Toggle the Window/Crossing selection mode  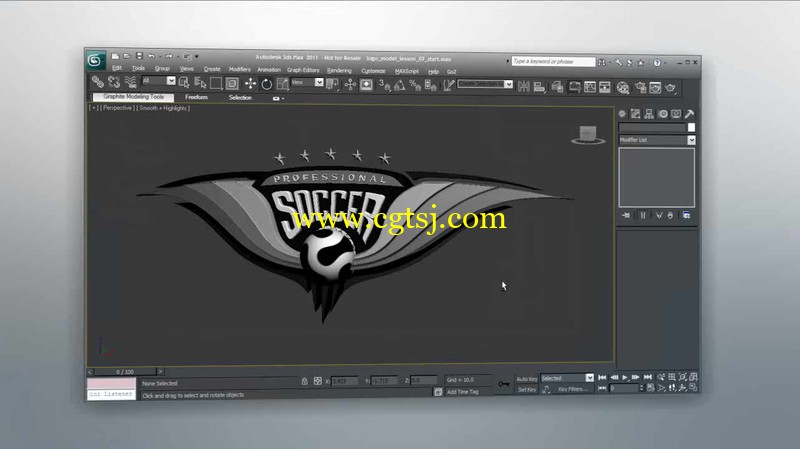pyautogui.click(x=232, y=83)
